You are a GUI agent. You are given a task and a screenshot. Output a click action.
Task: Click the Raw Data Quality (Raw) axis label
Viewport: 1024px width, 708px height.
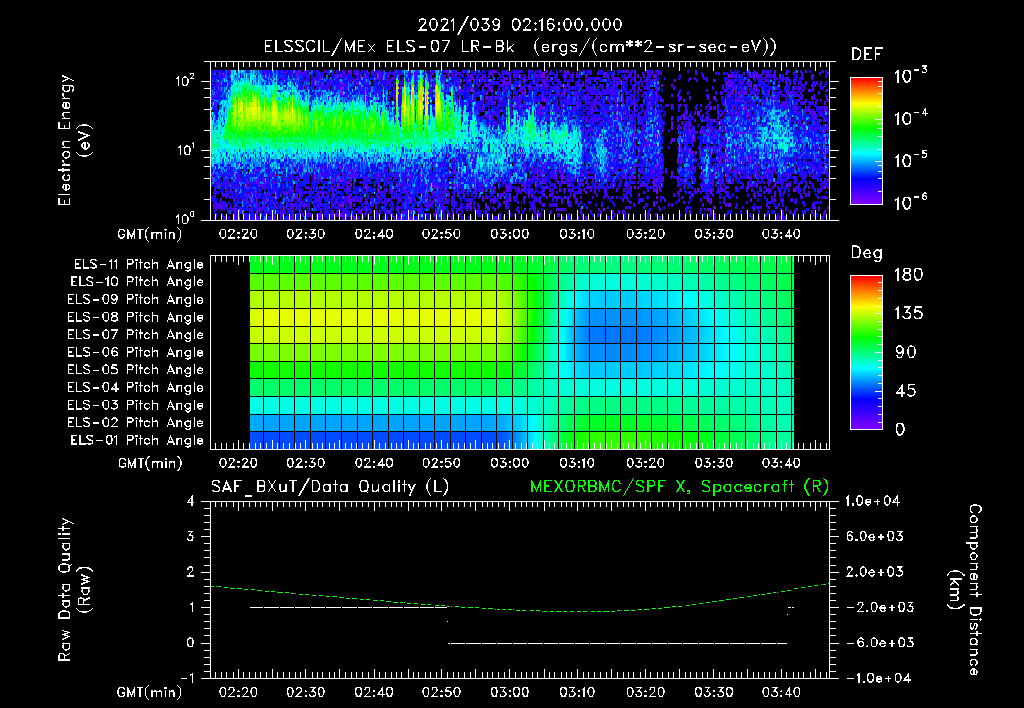(74, 590)
